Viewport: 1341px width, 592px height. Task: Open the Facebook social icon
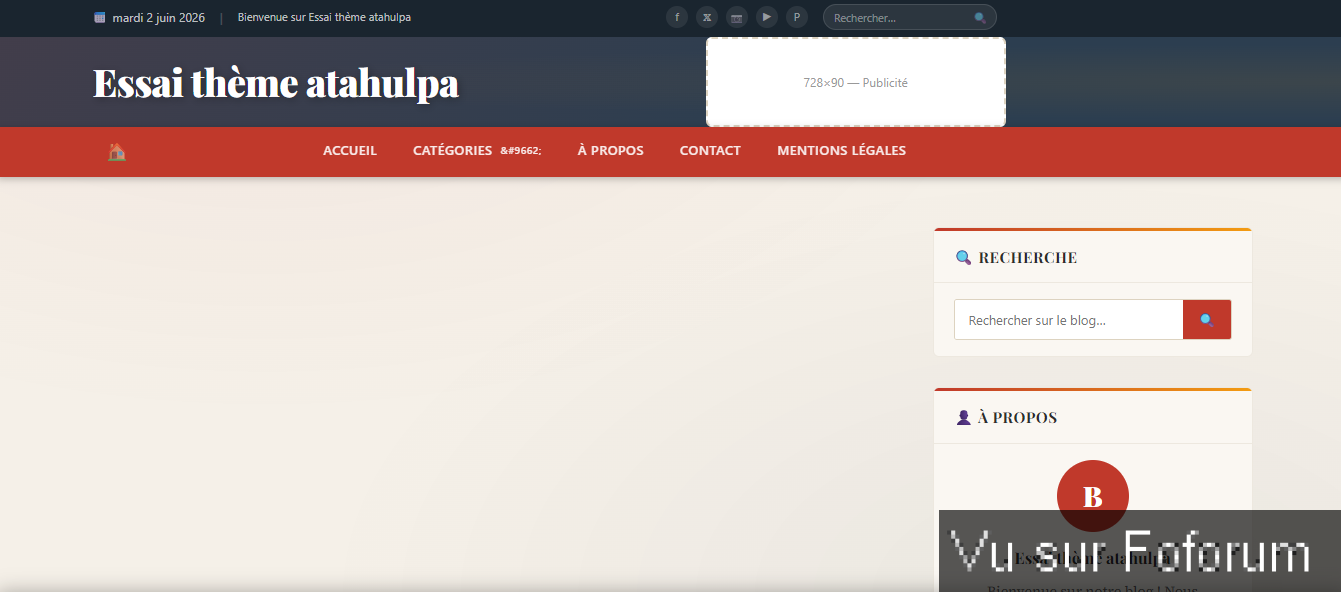coord(677,17)
